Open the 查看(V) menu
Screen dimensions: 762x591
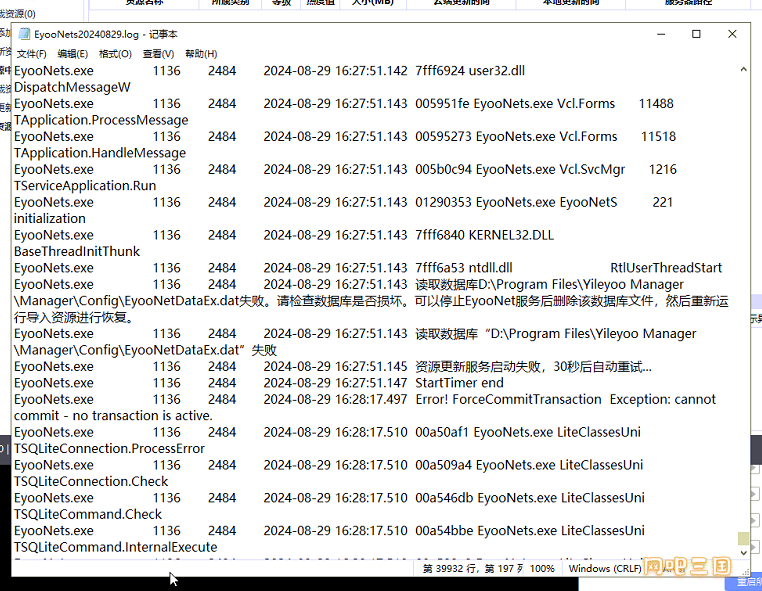[x=158, y=54]
